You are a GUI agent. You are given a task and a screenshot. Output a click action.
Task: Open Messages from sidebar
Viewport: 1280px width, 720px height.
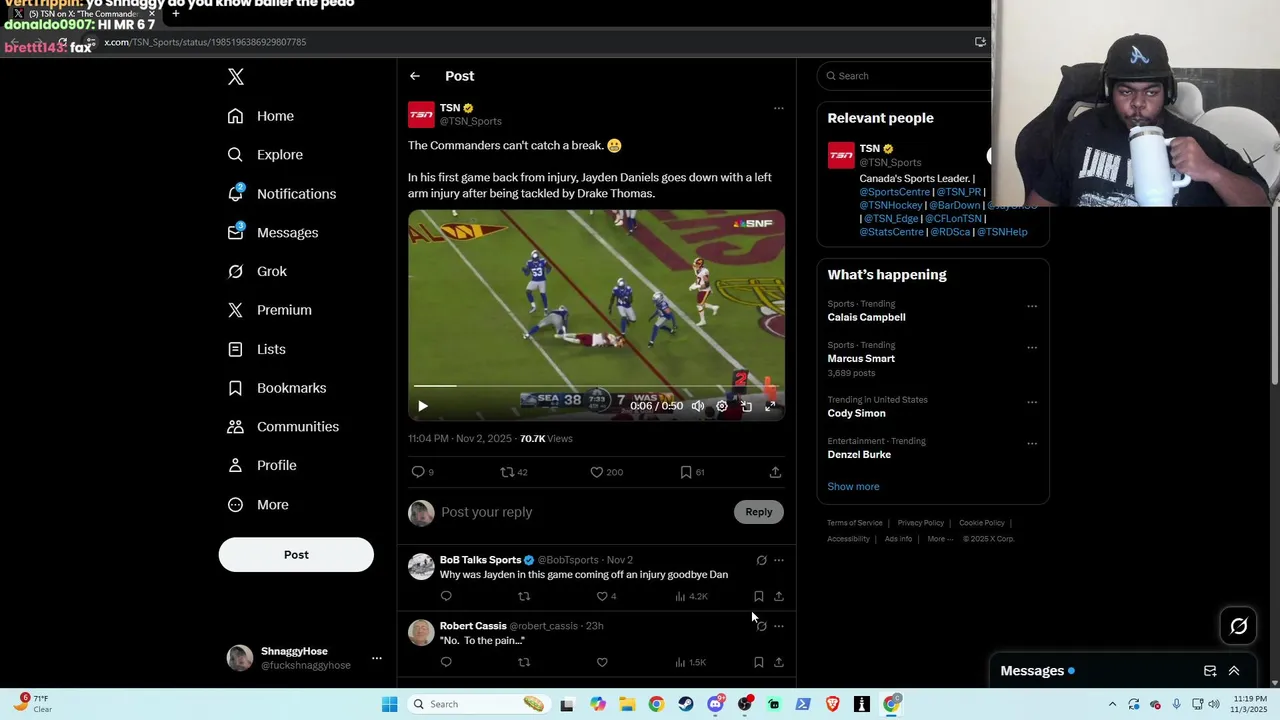click(273, 233)
